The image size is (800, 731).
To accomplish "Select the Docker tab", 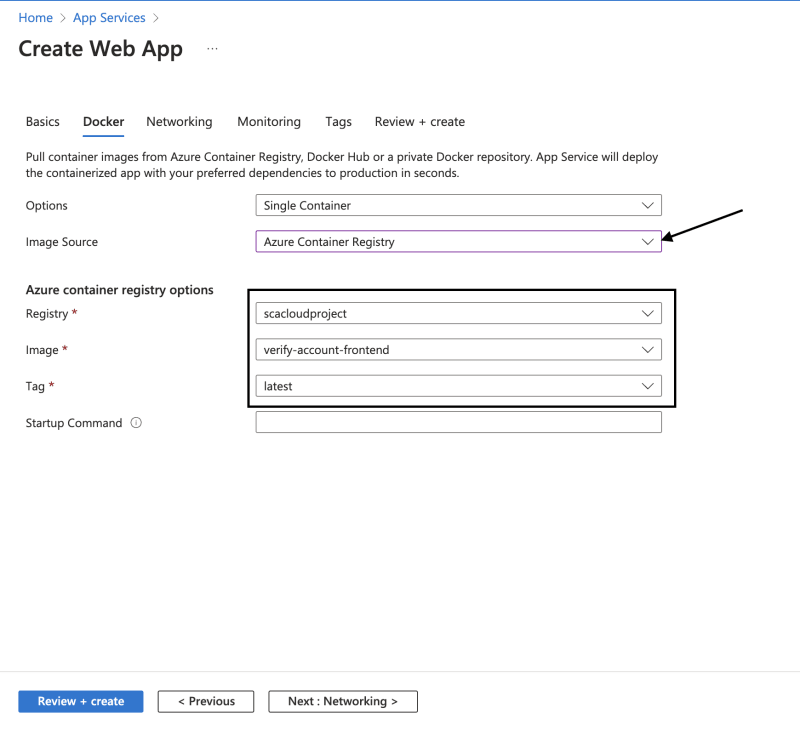I will coord(104,122).
